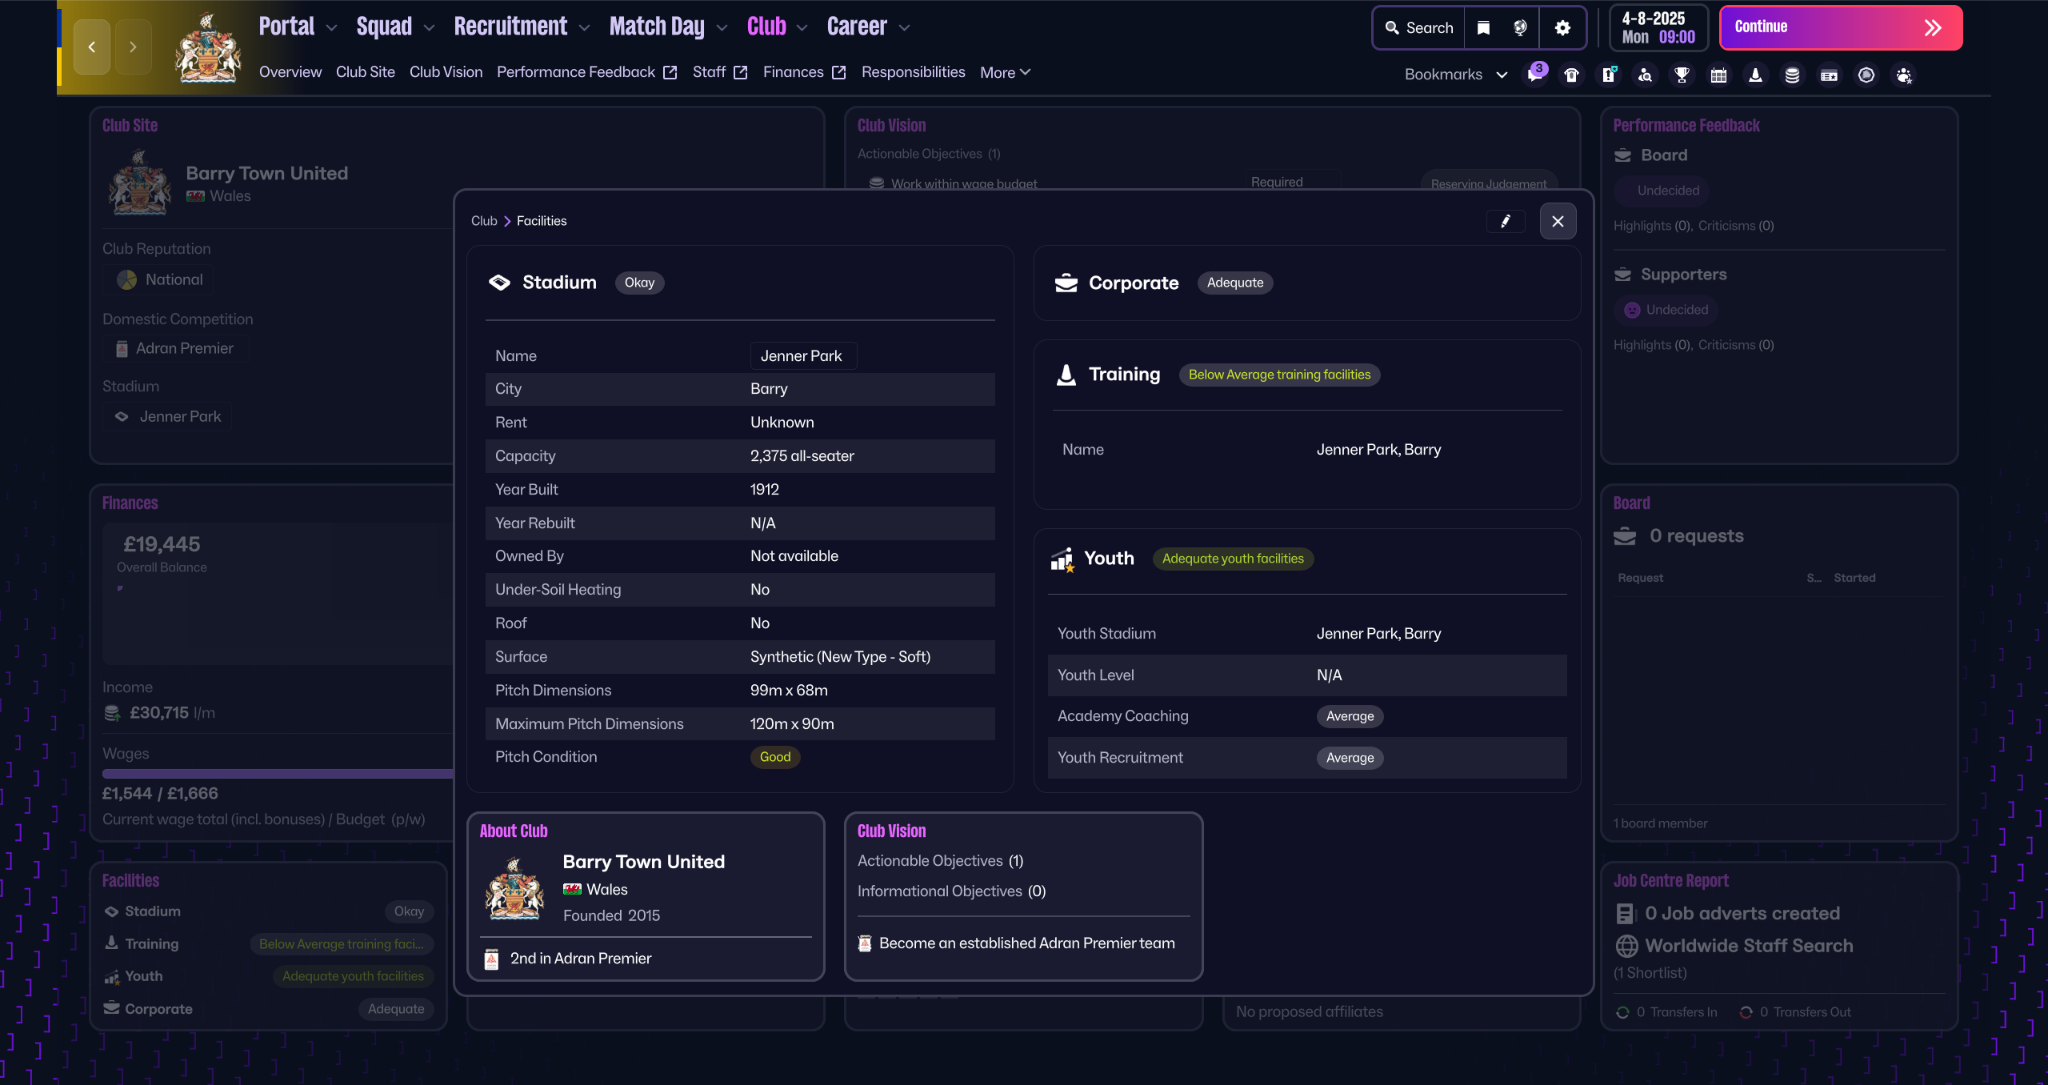This screenshot has height=1085, width=2048.
Task: Open the finances coins icon
Action: pyautogui.click(x=1793, y=75)
